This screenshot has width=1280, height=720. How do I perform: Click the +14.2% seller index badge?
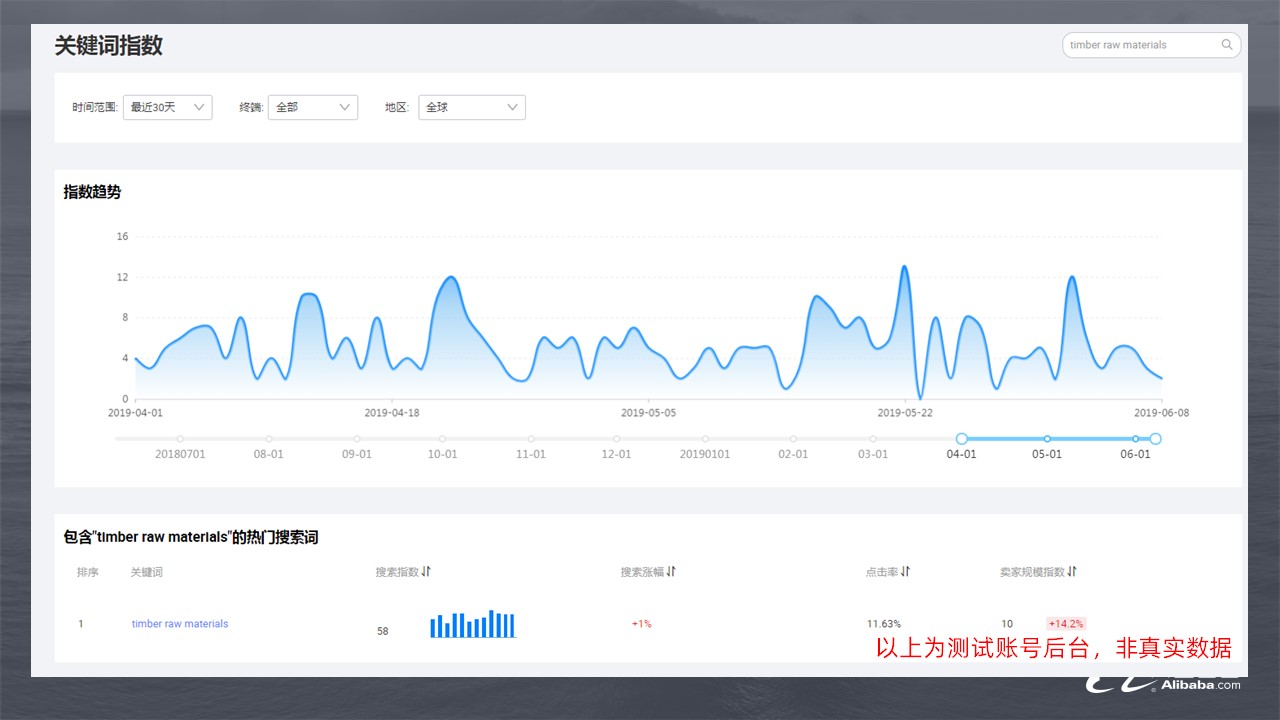point(1066,624)
